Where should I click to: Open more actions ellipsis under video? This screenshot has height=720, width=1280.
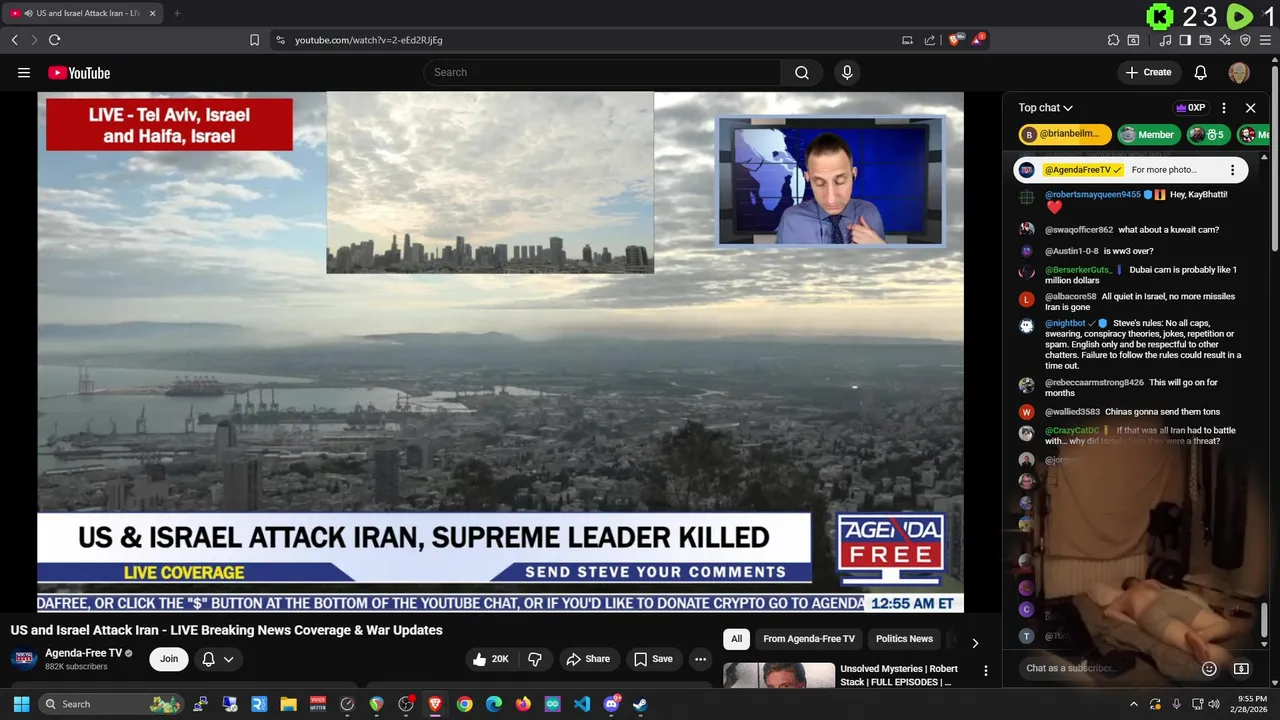click(700, 659)
